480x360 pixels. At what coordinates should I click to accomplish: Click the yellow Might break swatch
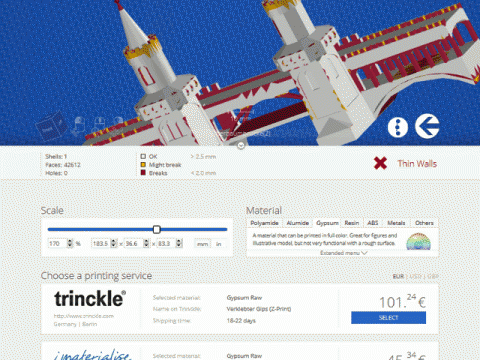pyautogui.click(x=143, y=165)
